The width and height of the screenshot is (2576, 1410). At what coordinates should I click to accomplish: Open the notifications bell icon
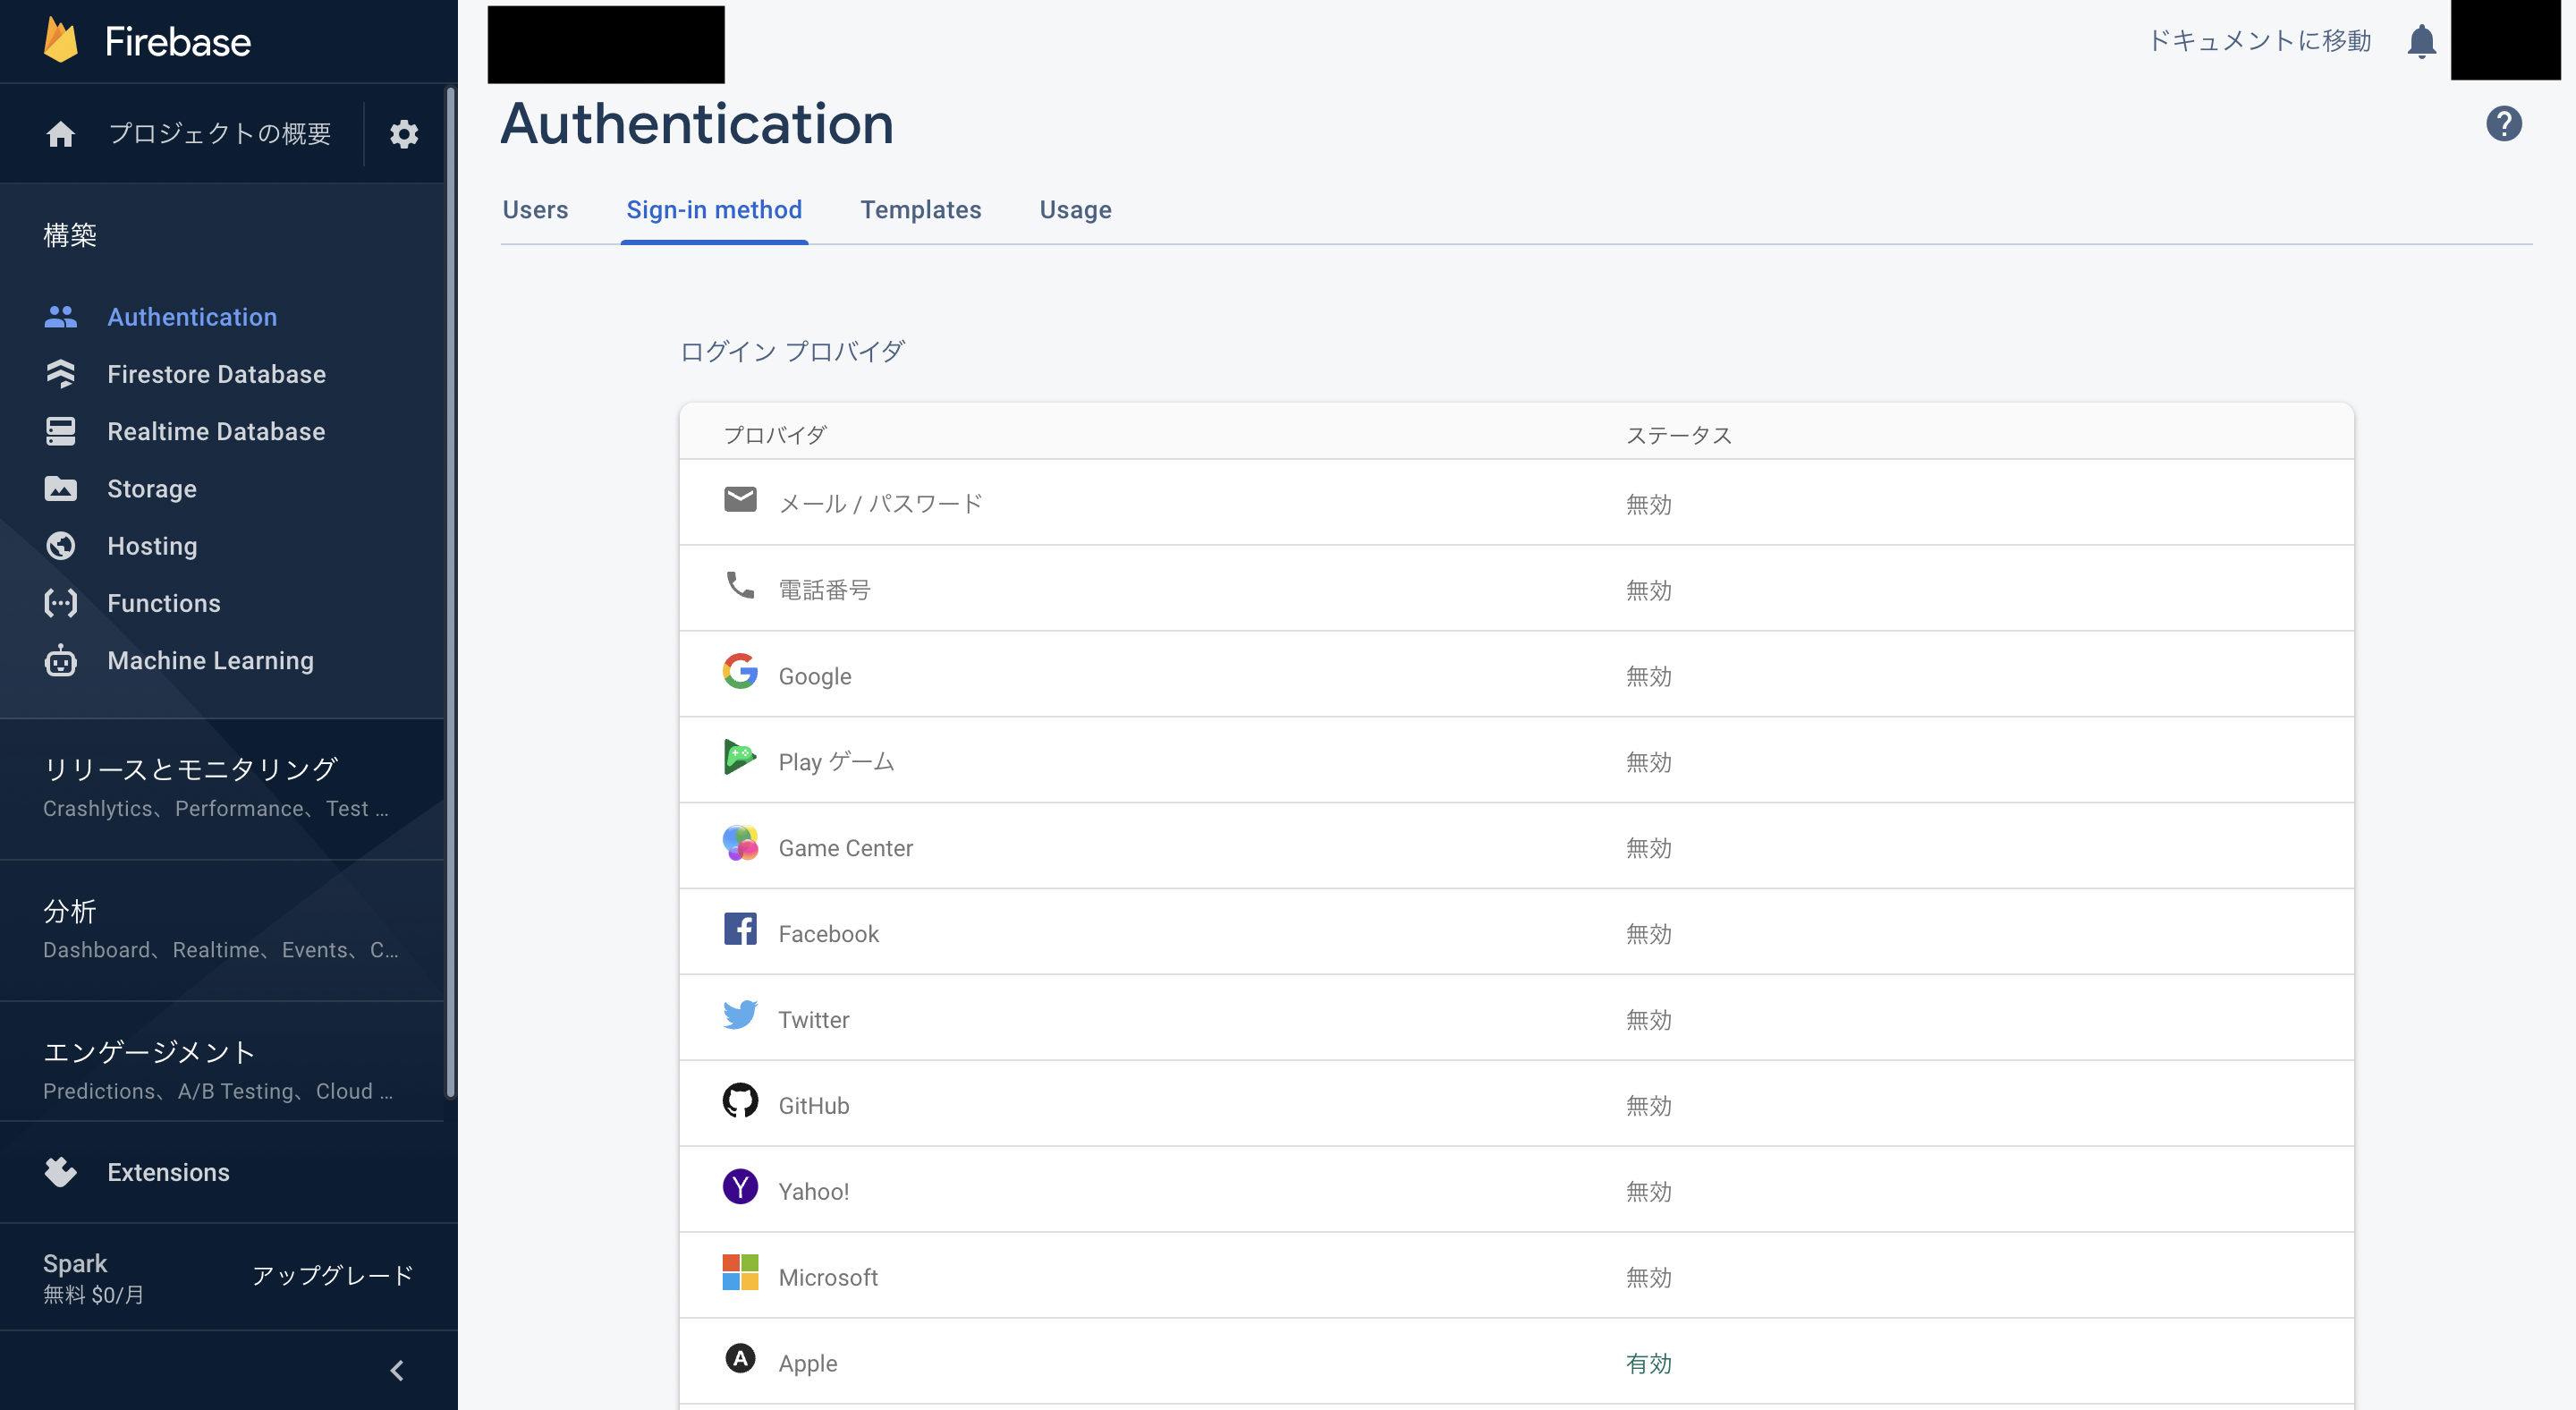(2420, 42)
